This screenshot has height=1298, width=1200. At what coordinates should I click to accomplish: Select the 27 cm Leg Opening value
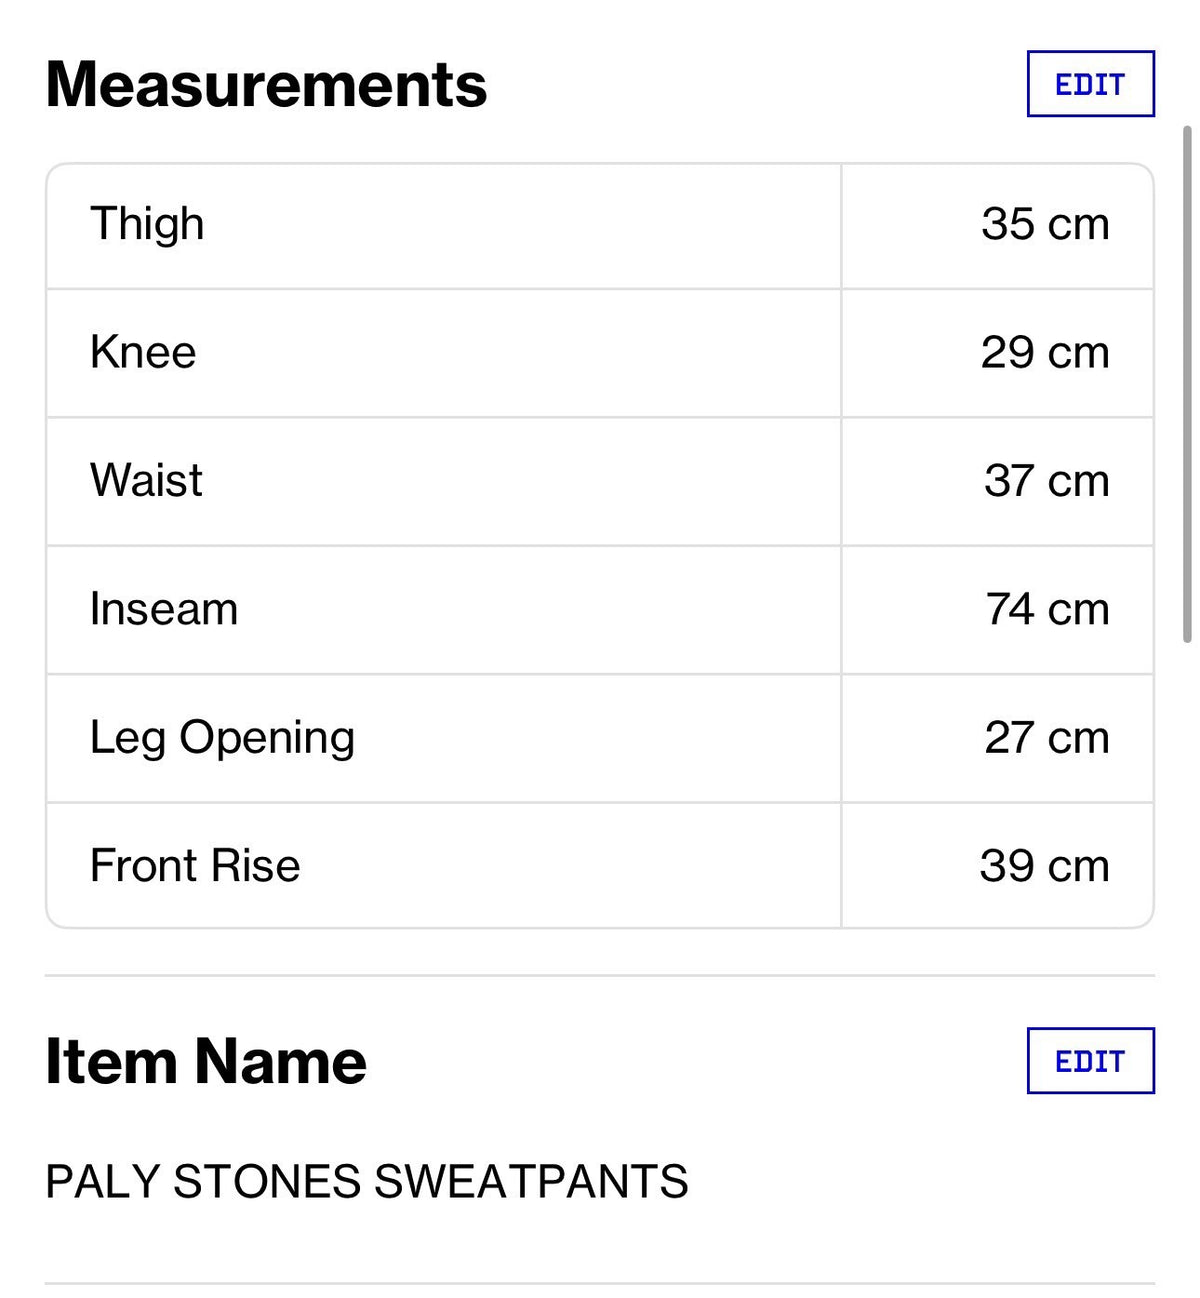coord(1046,737)
